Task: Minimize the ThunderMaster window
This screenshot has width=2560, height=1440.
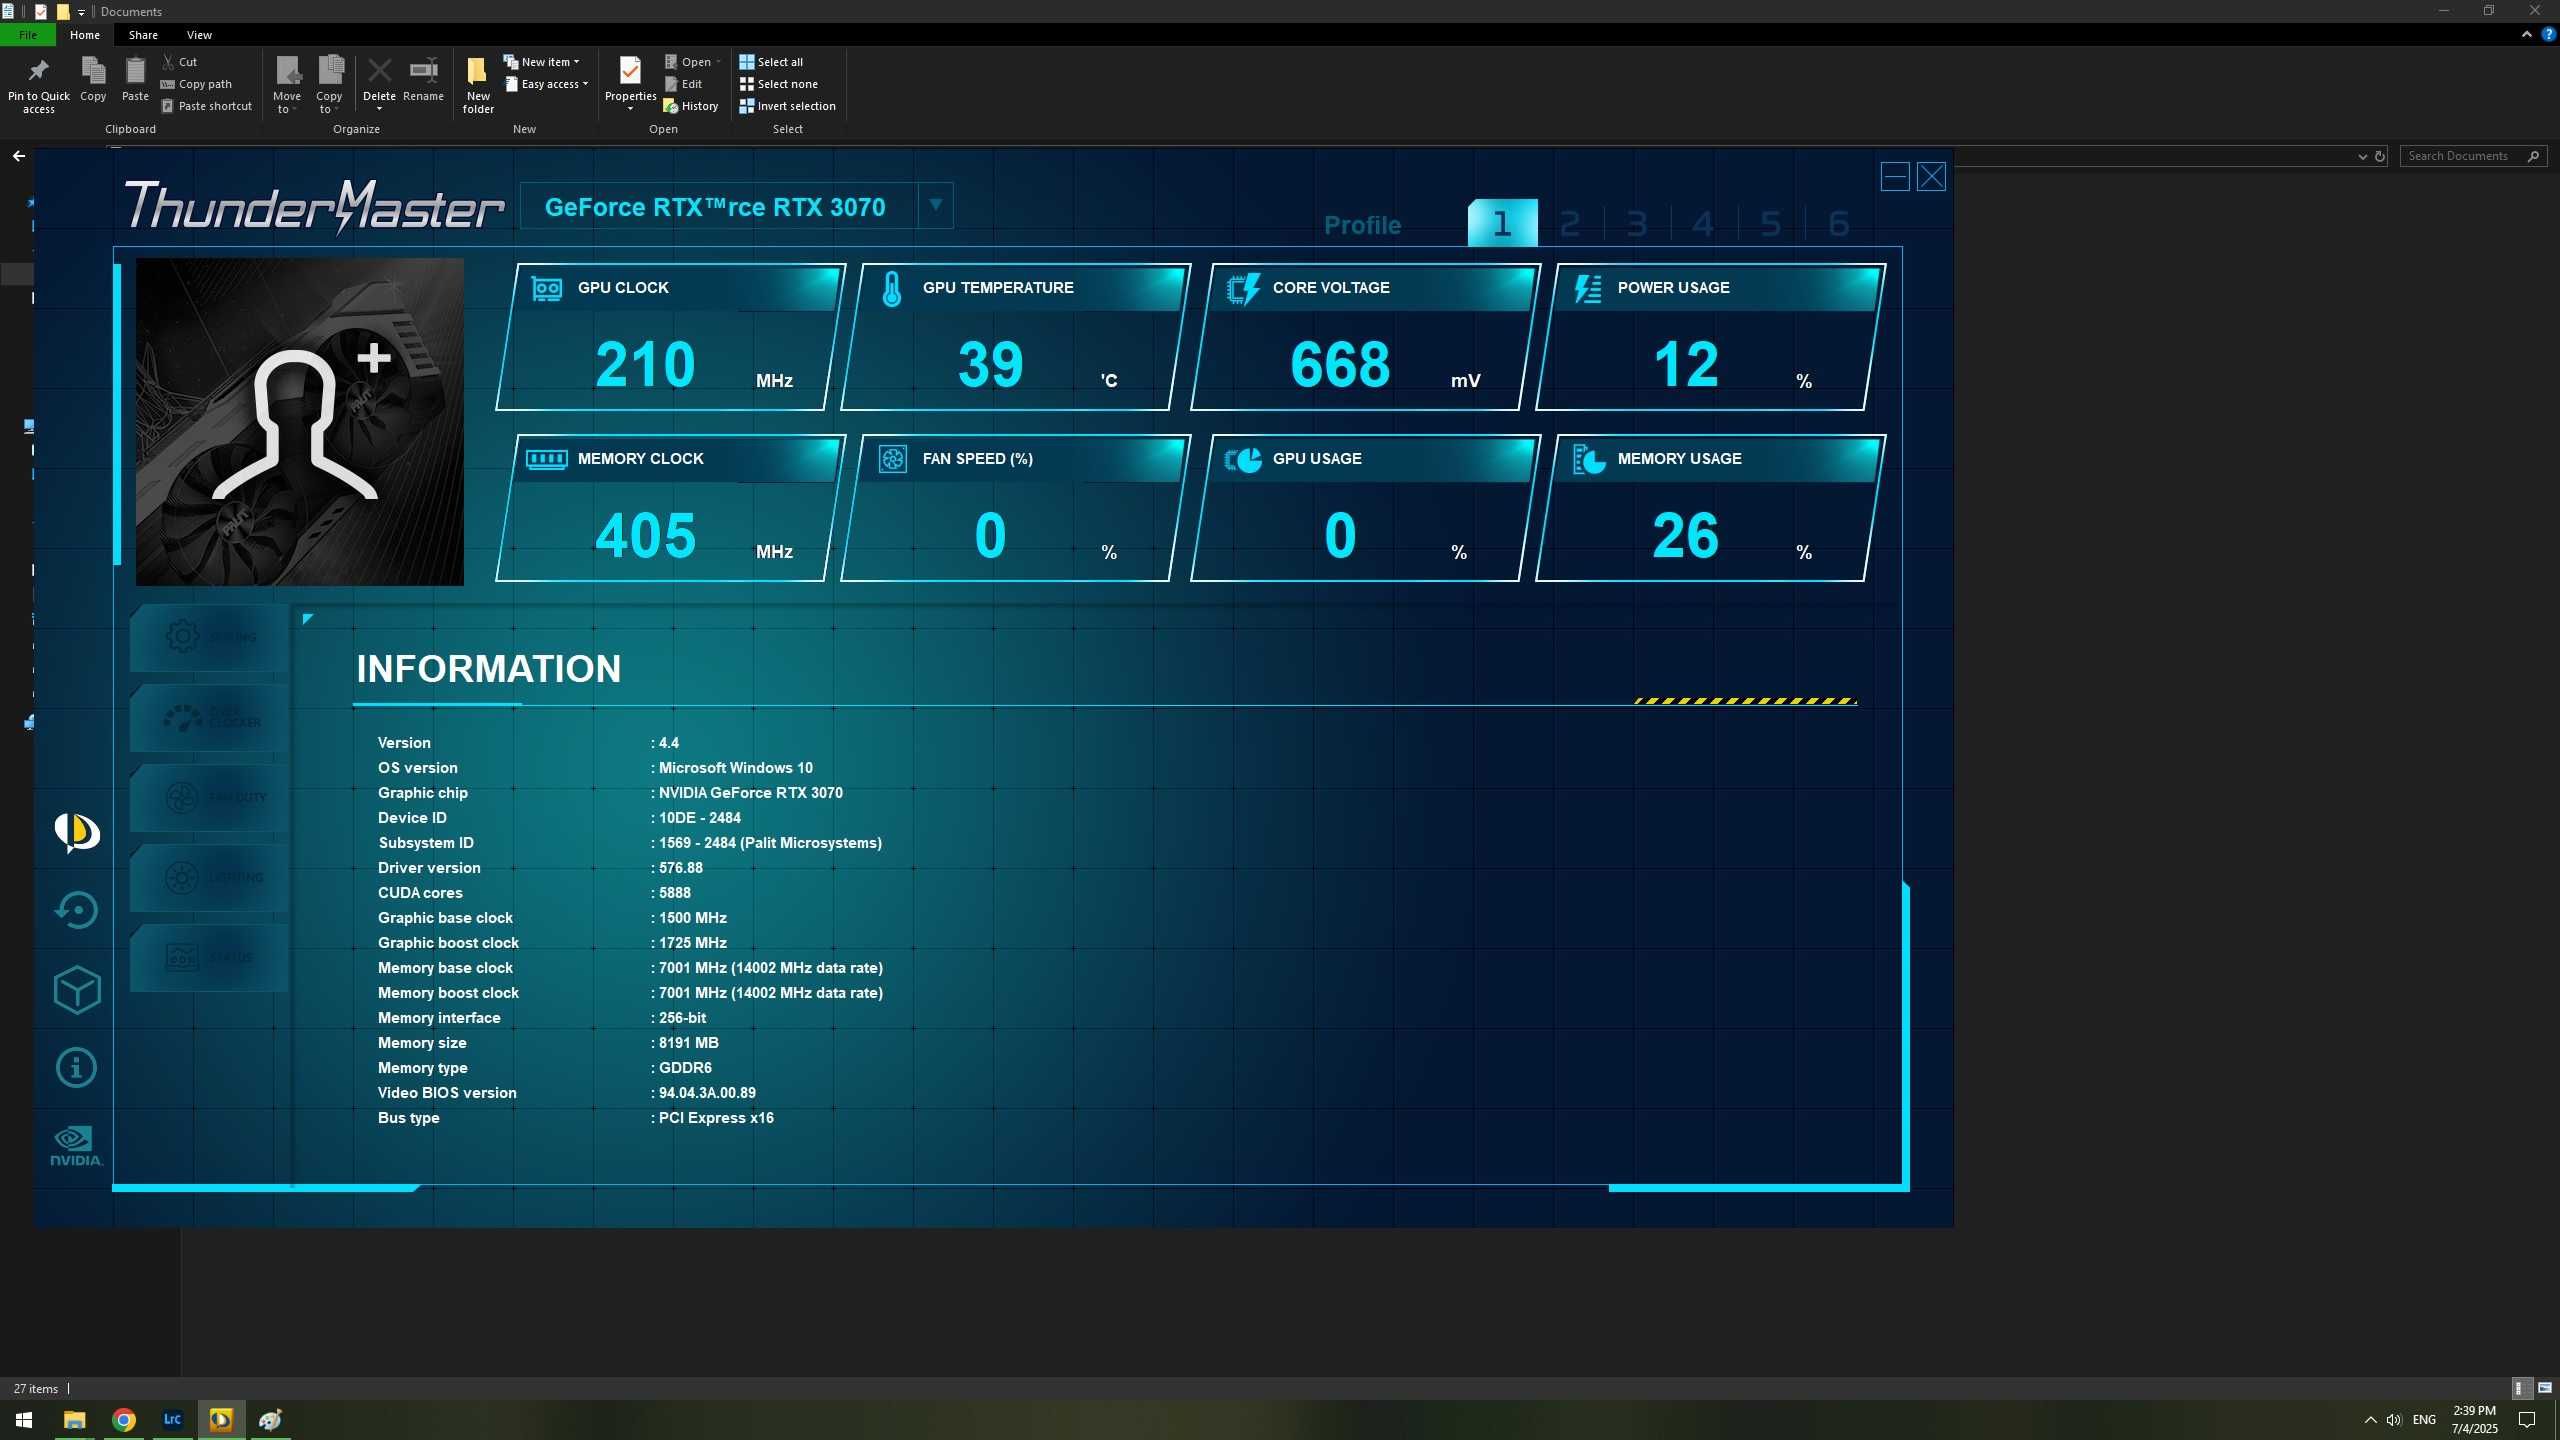Action: pyautogui.click(x=1895, y=177)
